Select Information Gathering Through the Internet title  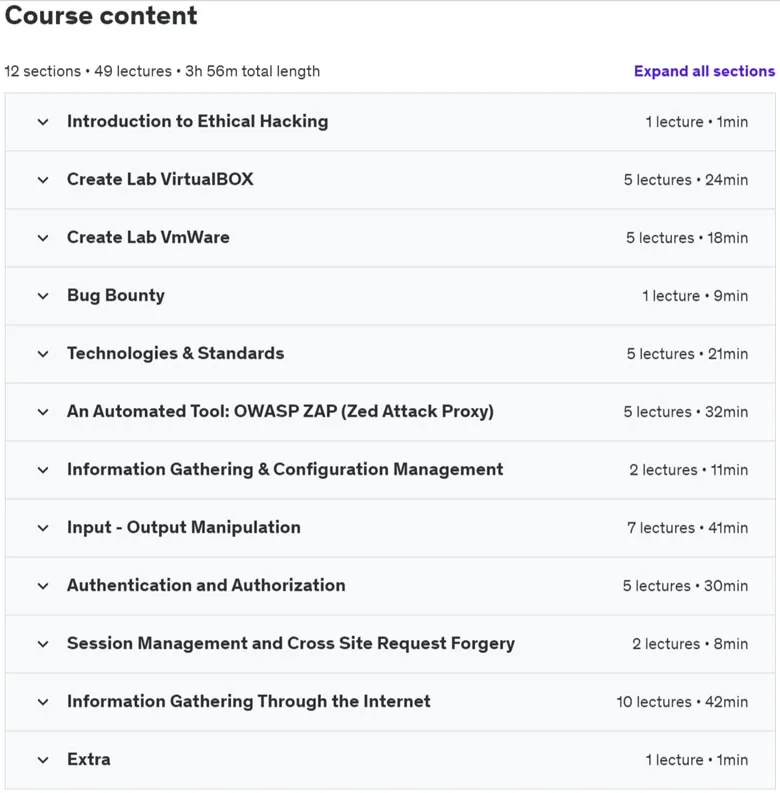click(x=249, y=701)
